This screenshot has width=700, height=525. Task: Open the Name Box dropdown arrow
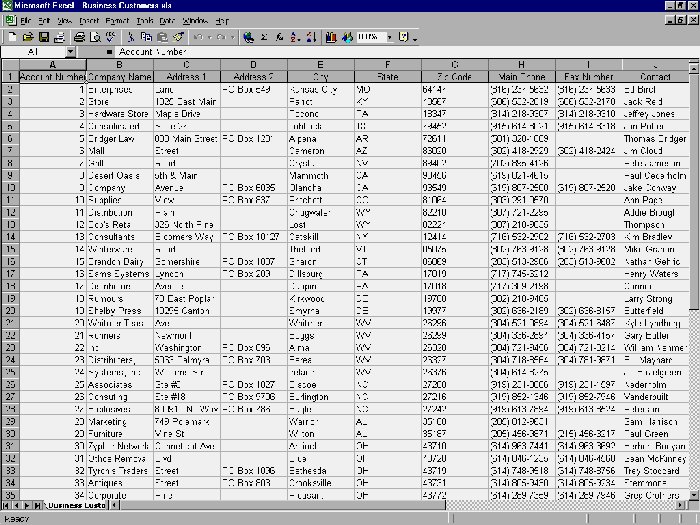tap(70, 52)
